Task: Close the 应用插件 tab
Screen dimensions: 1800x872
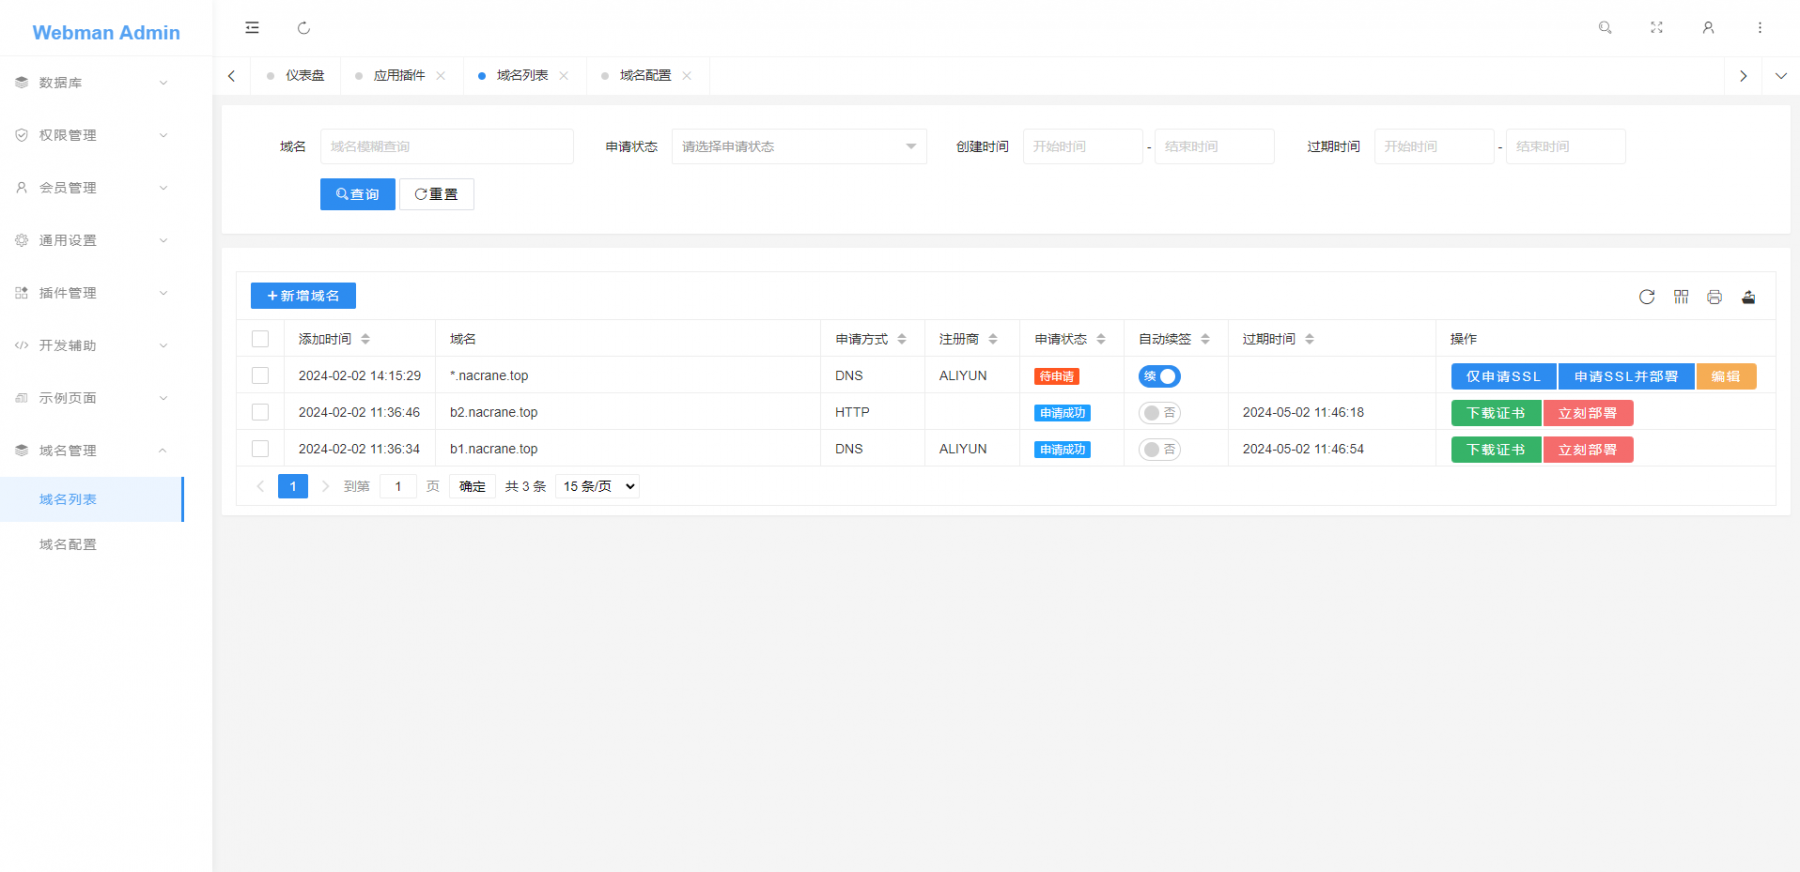Action: point(441,76)
